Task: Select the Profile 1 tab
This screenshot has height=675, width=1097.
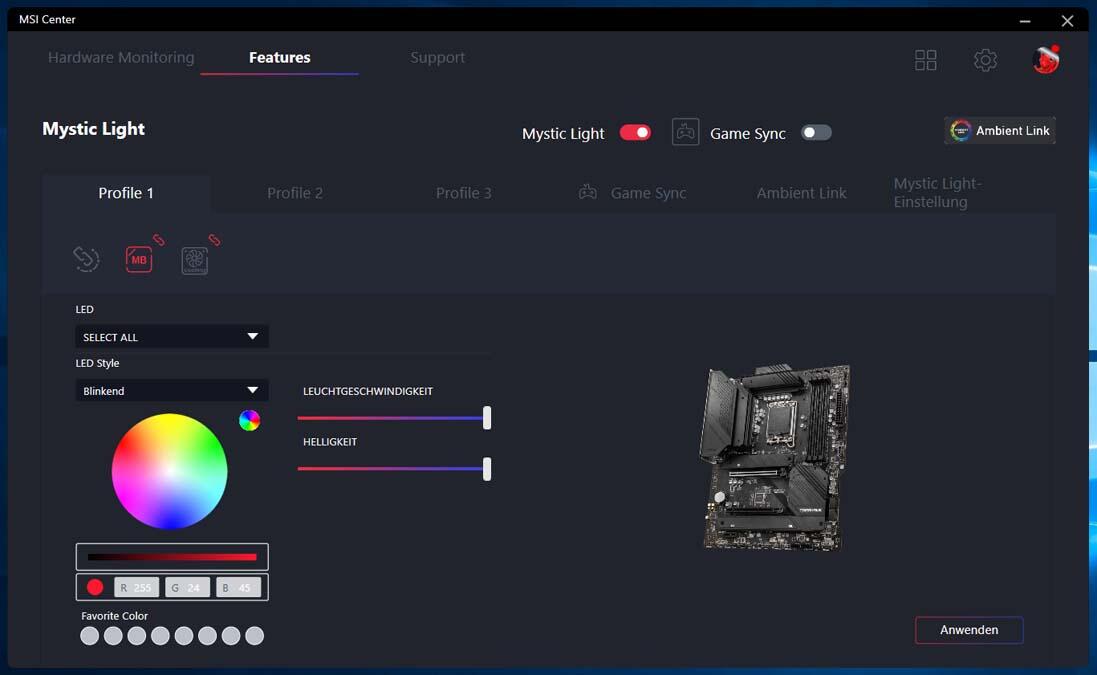Action: pyautogui.click(x=126, y=193)
